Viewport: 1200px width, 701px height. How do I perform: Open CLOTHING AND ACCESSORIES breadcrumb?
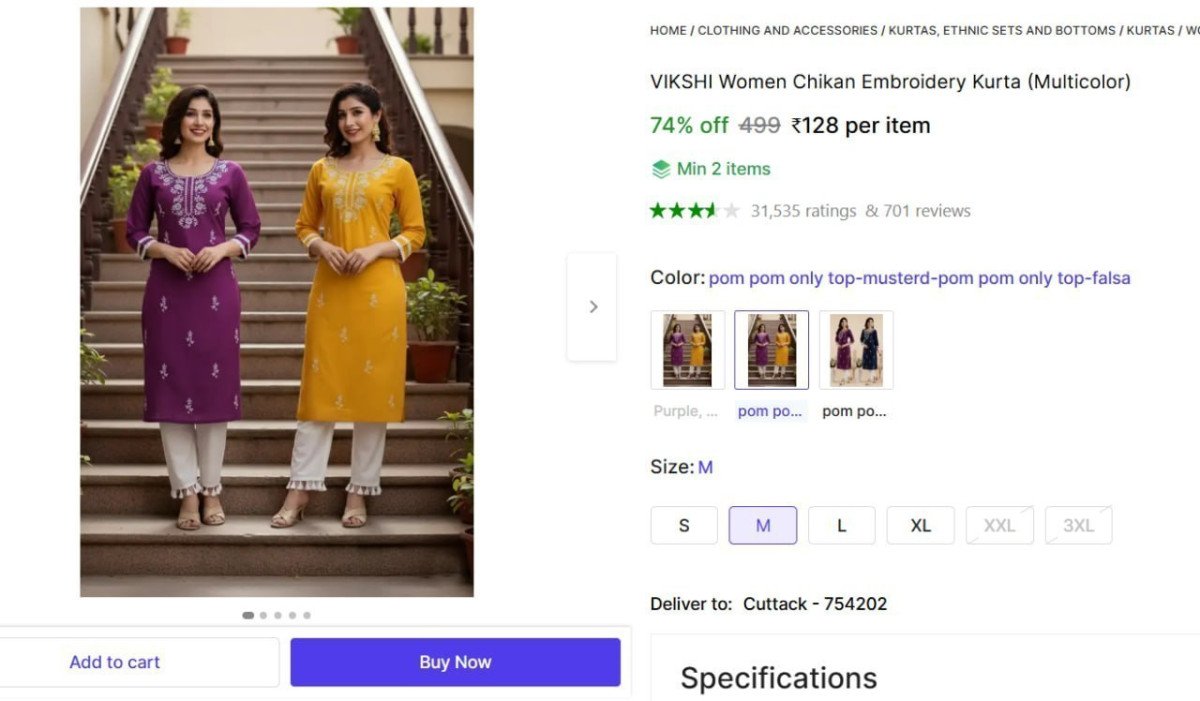[x=786, y=30]
